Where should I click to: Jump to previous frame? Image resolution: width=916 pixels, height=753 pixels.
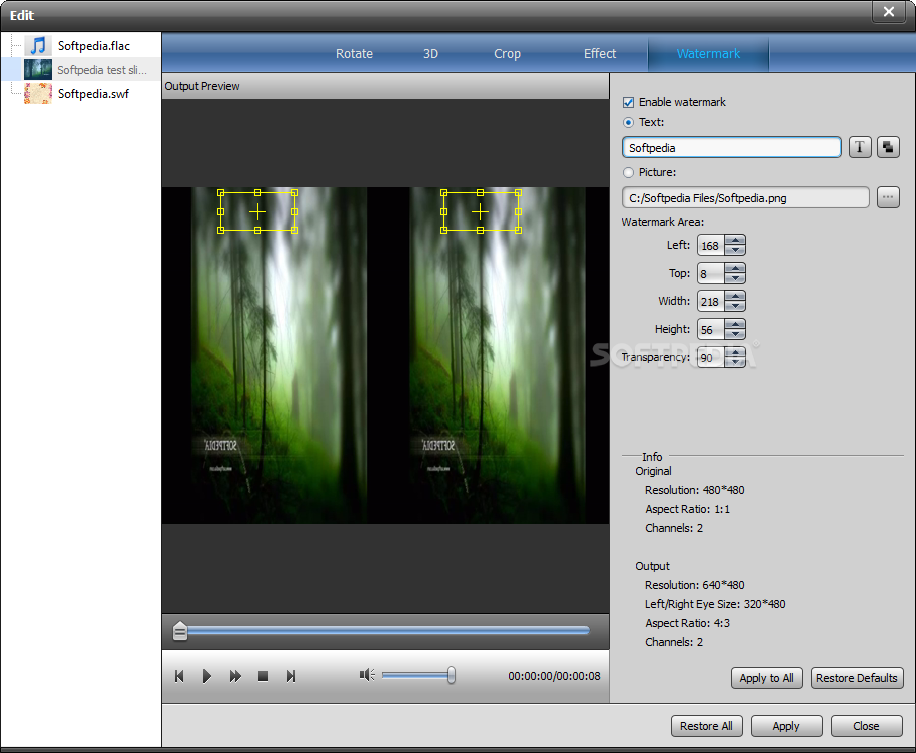pyautogui.click(x=179, y=676)
